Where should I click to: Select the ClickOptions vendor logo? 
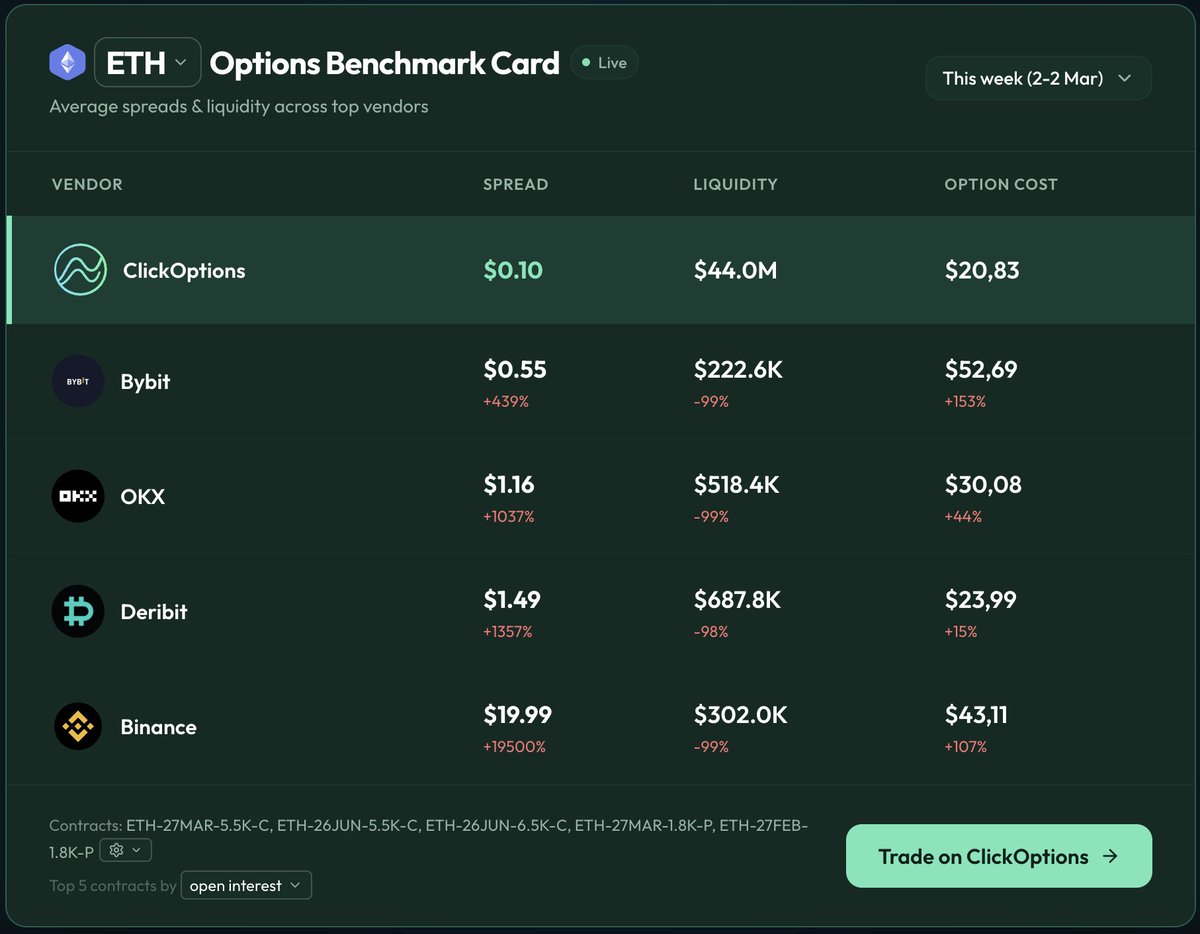[x=79, y=269]
